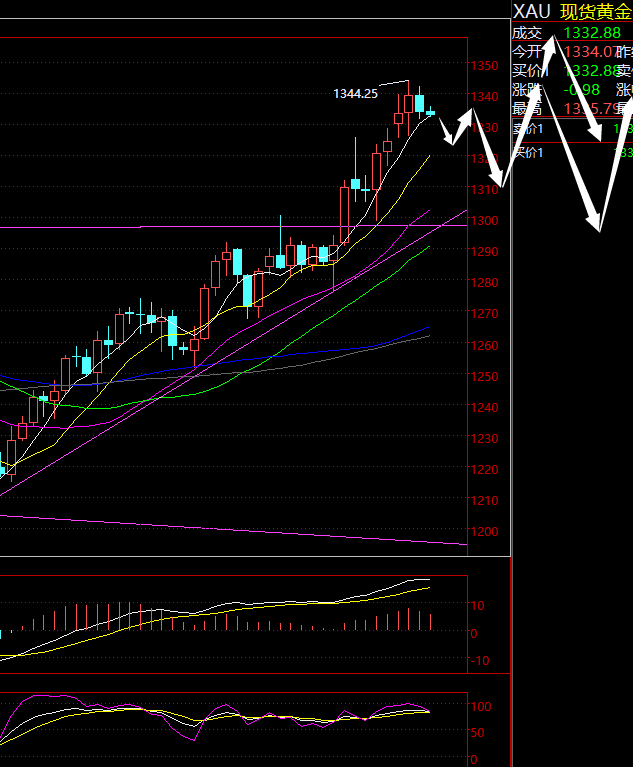Click the 1200 price axis label
633x767 pixels.
(x=484, y=532)
